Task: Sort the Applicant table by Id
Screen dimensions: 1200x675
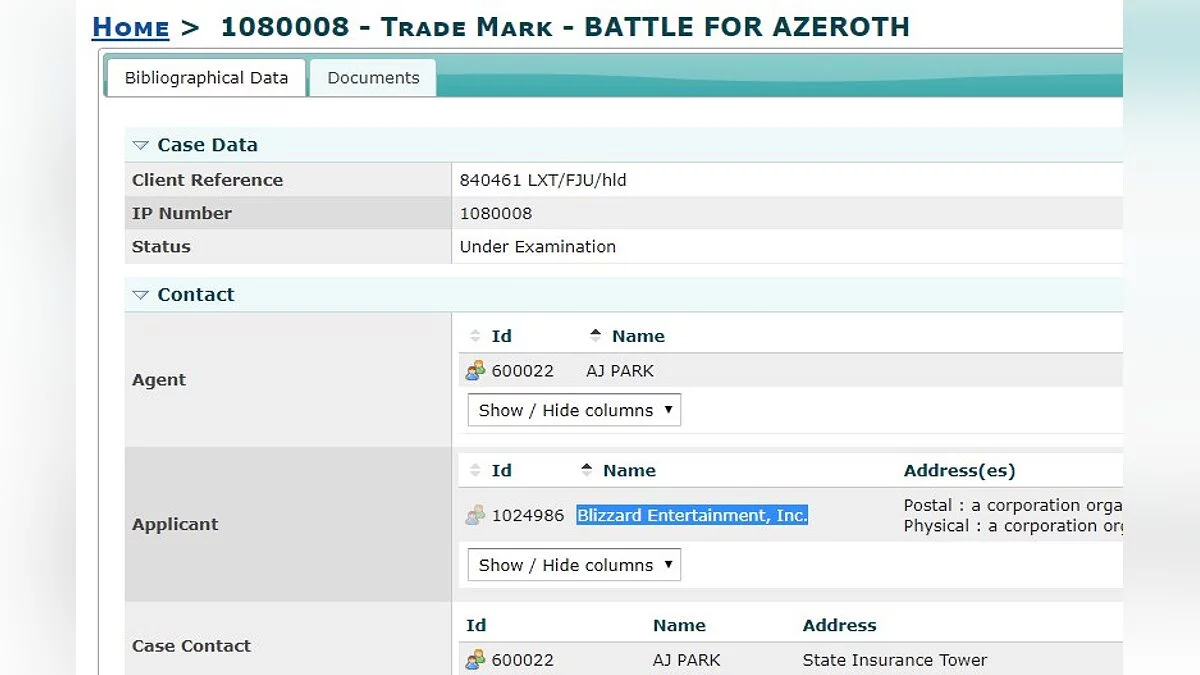Action: click(x=500, y=471)
